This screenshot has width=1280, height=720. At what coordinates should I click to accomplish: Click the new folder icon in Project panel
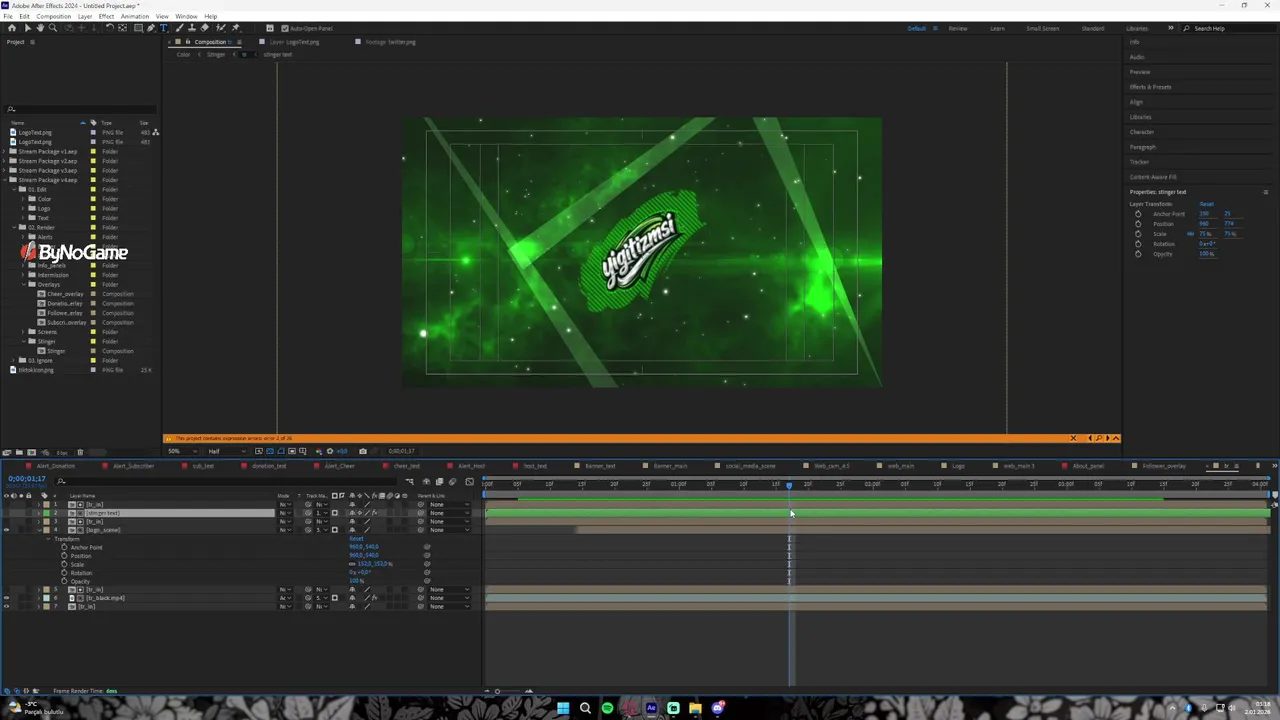[x=19, y=452]
